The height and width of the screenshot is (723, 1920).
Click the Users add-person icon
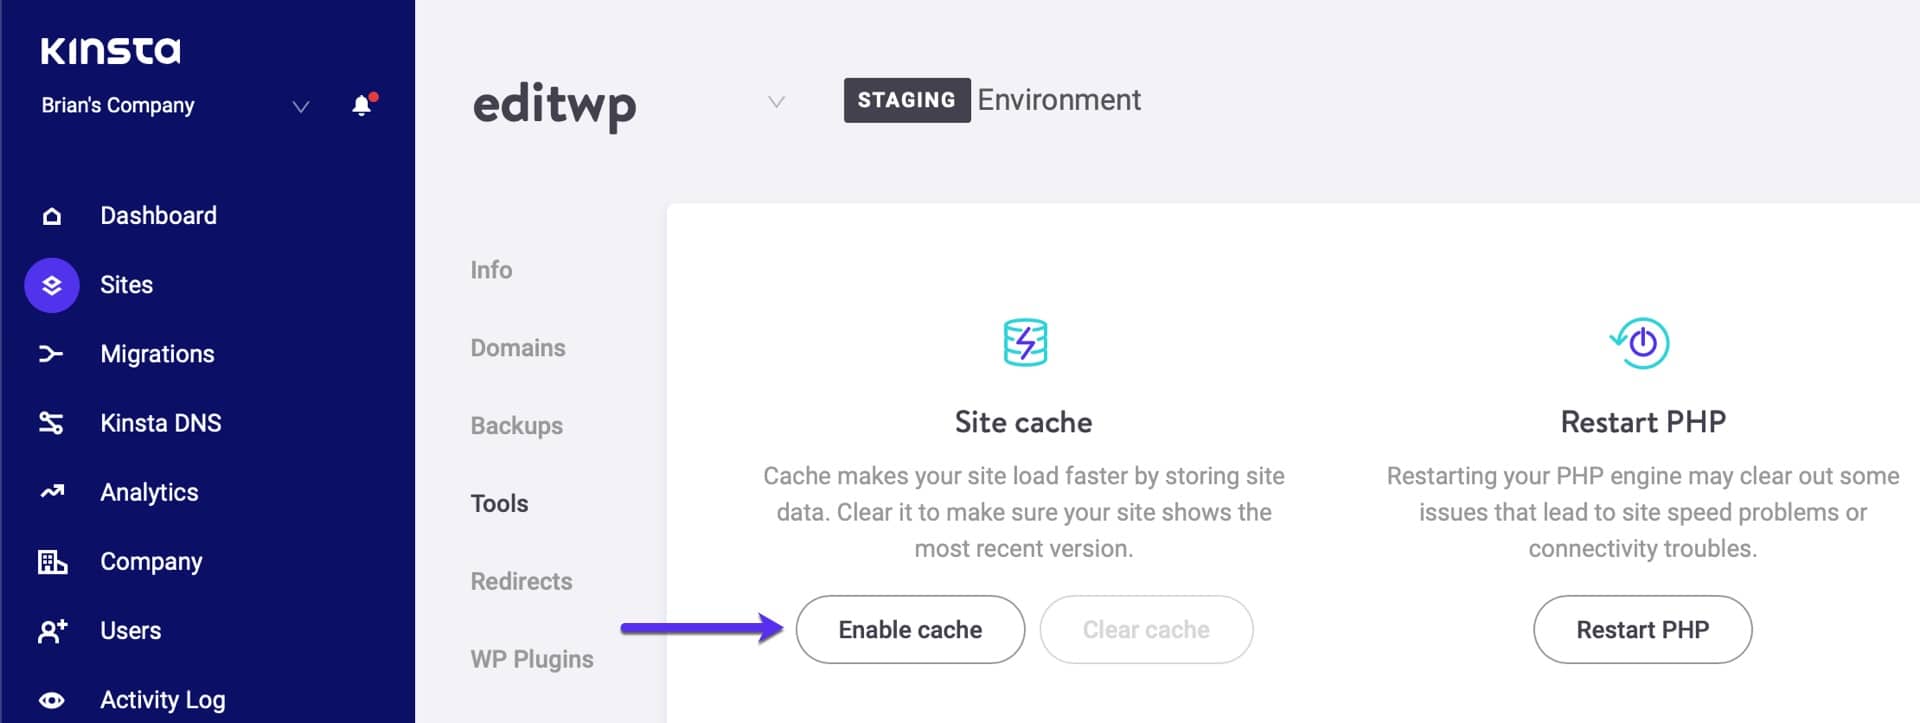[52, 631]
